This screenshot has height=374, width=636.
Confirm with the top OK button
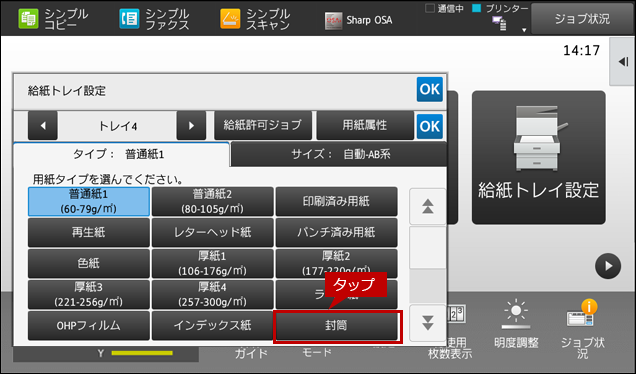point(430,89)
